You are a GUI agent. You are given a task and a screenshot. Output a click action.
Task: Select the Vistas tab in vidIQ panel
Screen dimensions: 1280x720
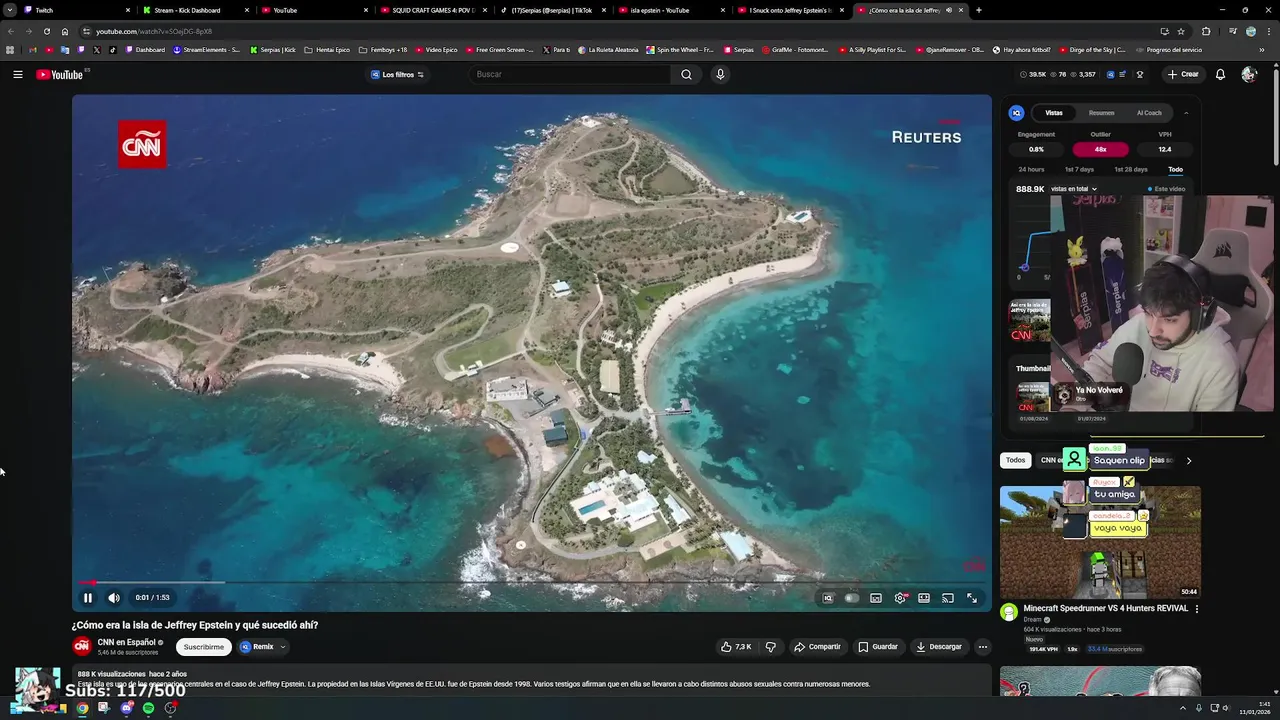(x=1054, y=113)
